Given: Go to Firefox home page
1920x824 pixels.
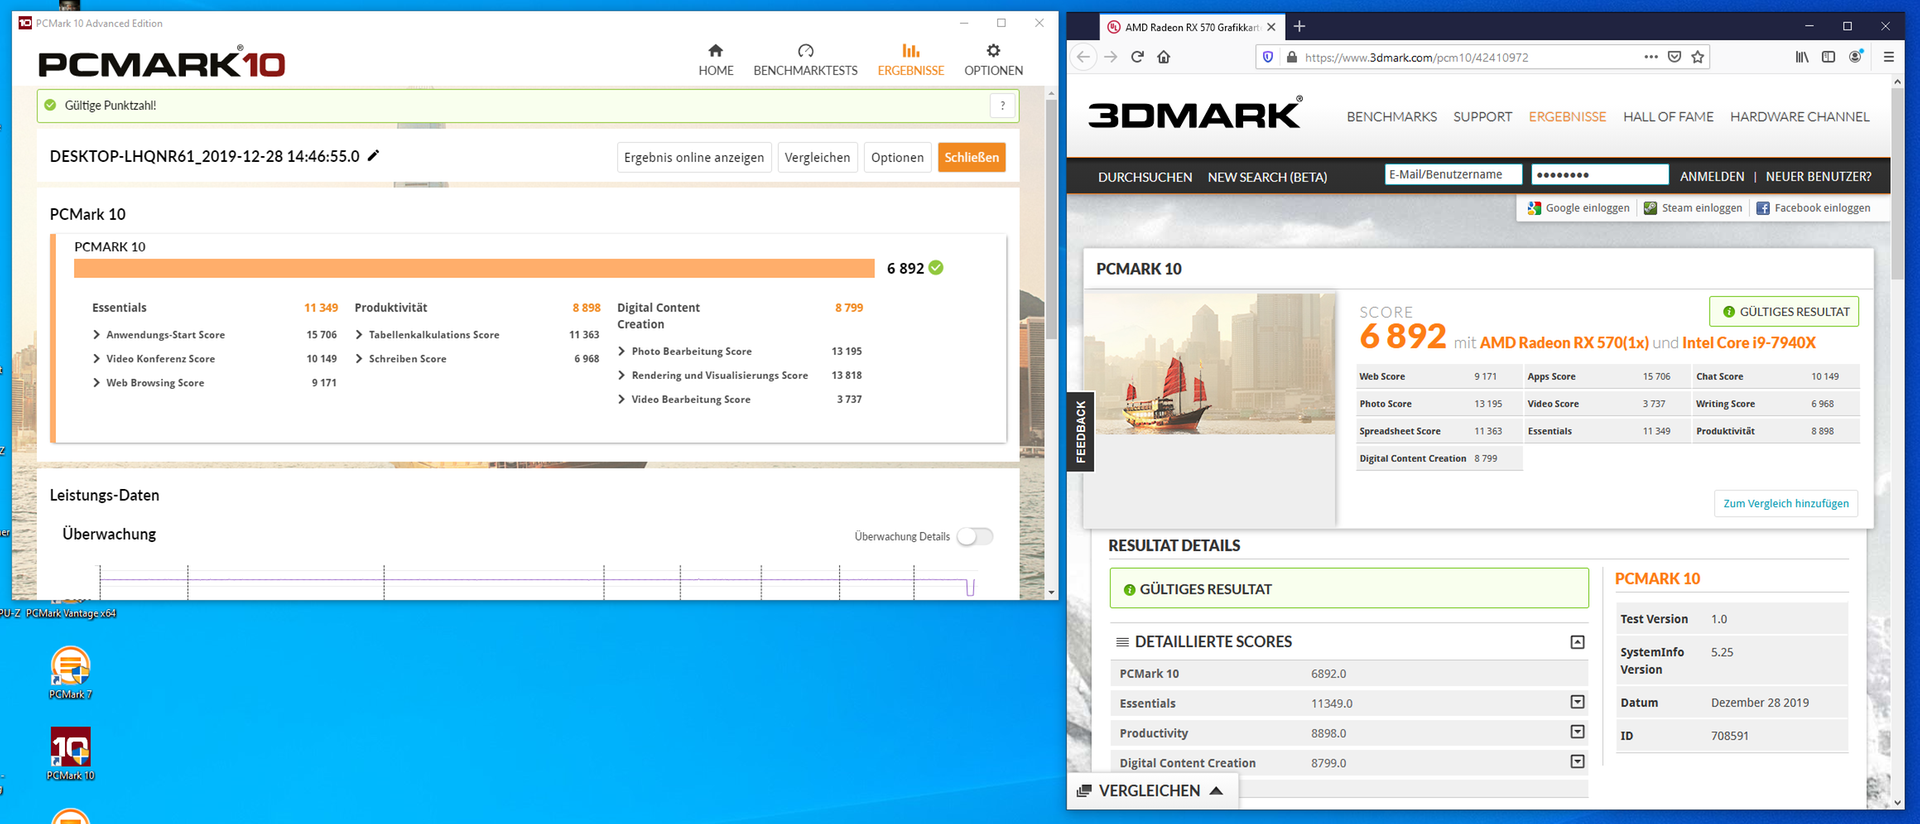Looking at the screenshot, I should tap(1164, 57).
